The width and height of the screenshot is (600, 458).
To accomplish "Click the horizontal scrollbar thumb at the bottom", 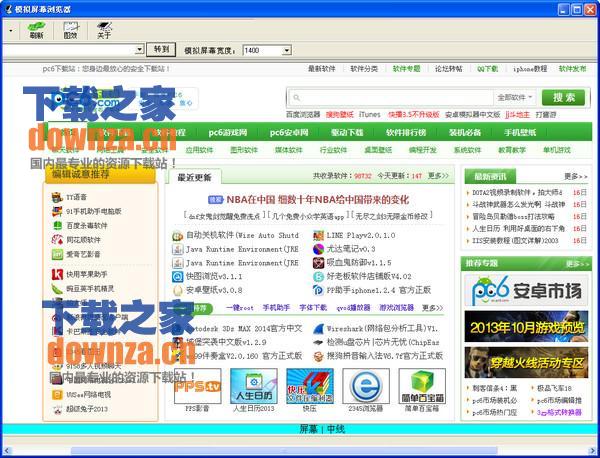I will tap(284, 451).
